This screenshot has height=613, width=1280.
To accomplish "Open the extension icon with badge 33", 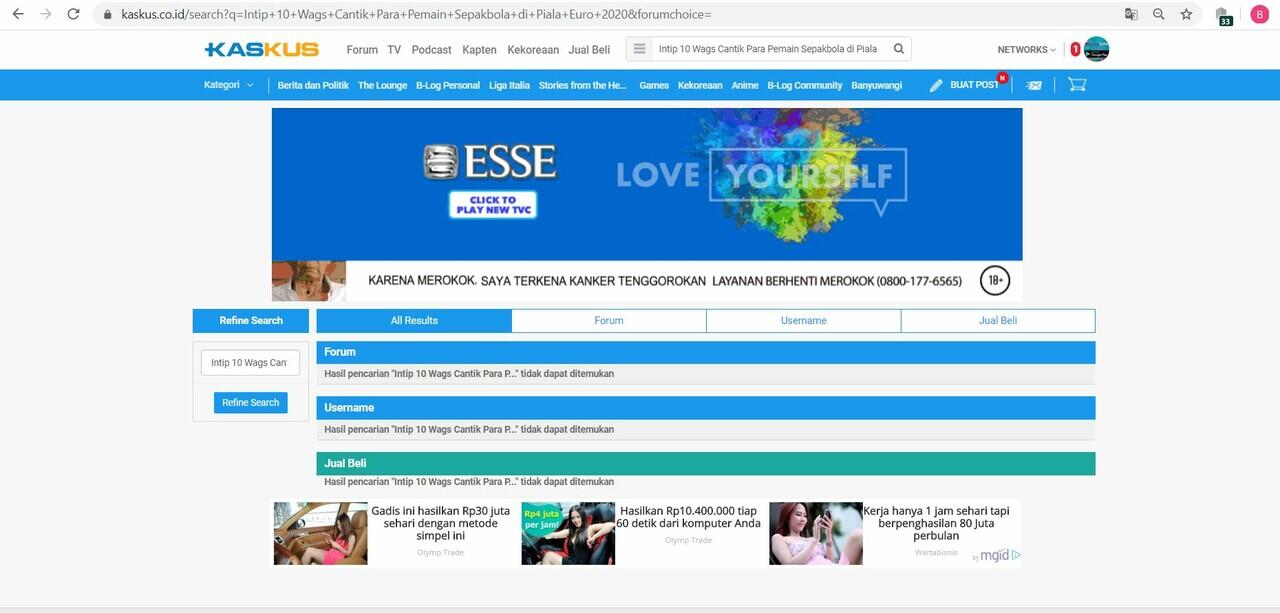I will point(1223,15).
